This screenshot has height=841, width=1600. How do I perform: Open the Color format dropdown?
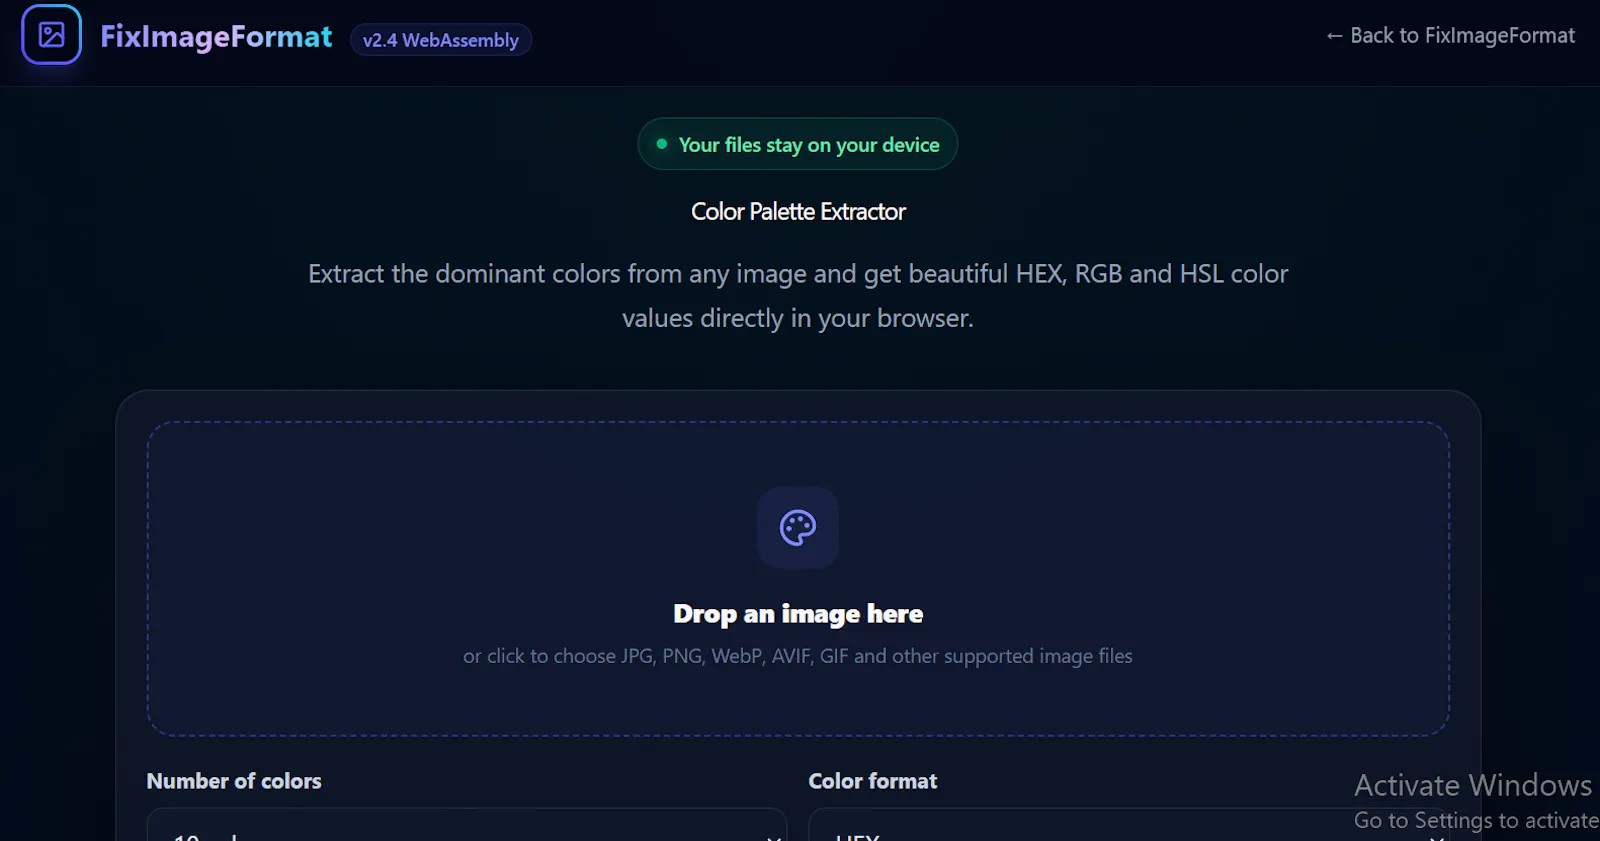[x=1129, y=825]
